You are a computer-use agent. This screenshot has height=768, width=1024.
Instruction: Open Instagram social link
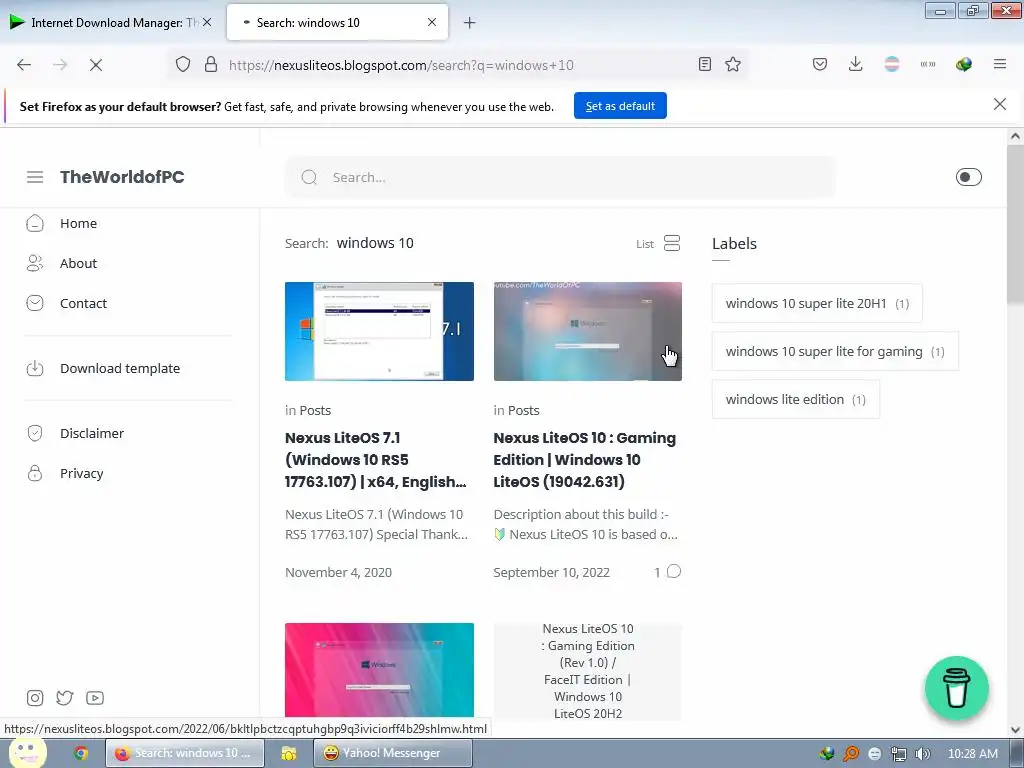point(35,698)
